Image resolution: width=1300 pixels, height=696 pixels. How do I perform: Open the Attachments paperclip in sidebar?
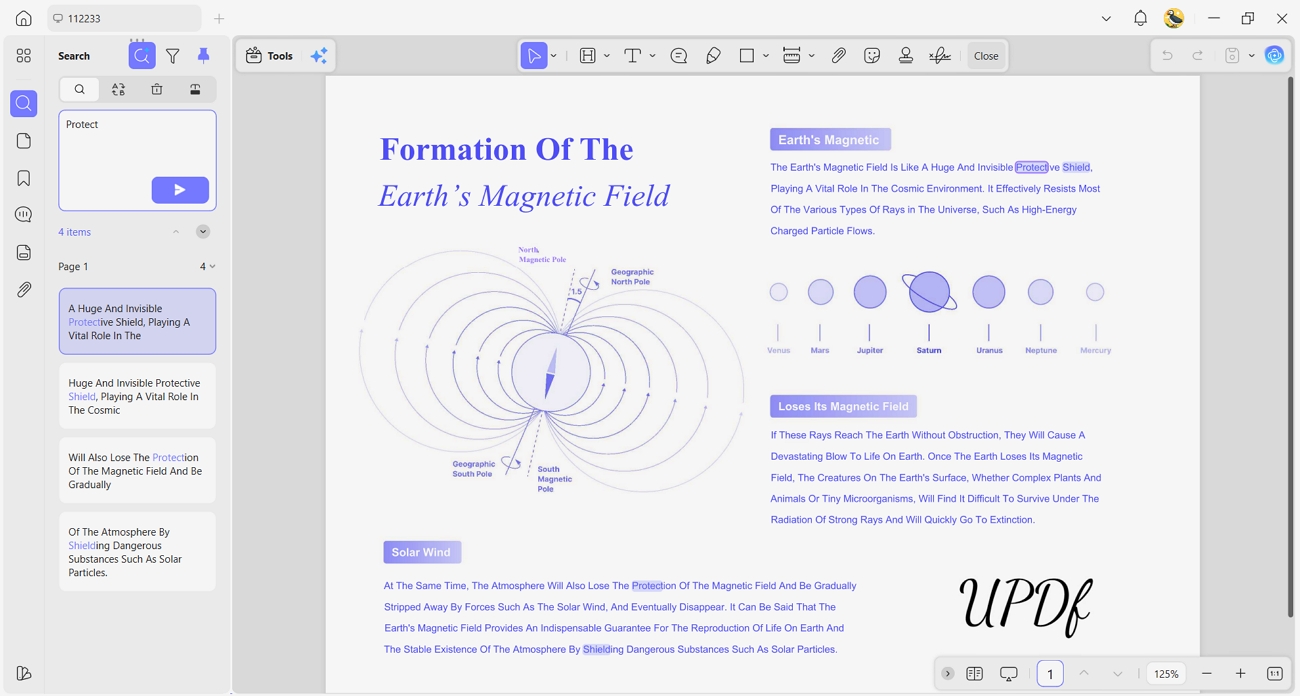23,289
